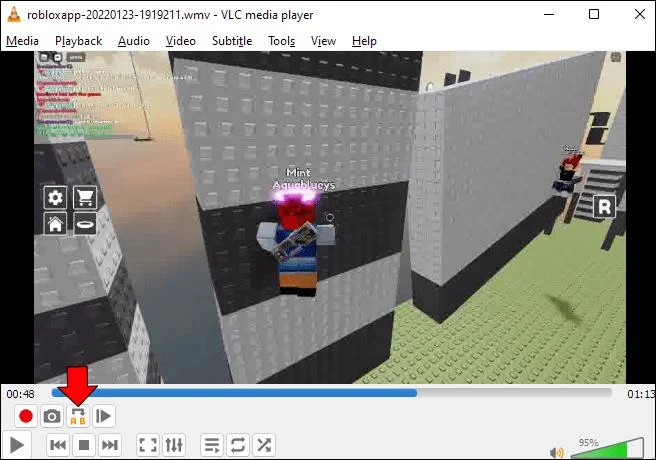The width and height of the screenshot is (656, 460).
Task: Toggle shuffle random playback
Action: coord(264,445)
